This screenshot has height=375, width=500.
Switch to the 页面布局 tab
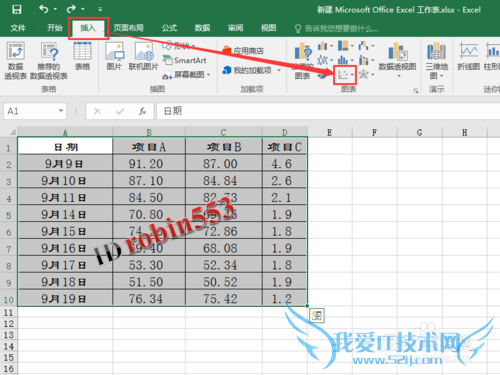pos(129,28)
